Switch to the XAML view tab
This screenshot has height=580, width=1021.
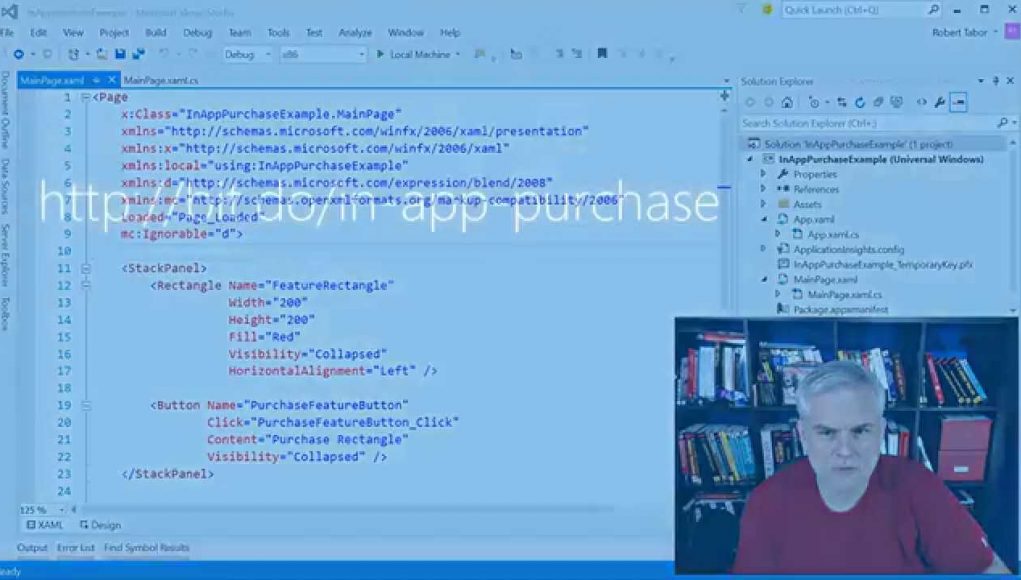click(x=45, y=525)
